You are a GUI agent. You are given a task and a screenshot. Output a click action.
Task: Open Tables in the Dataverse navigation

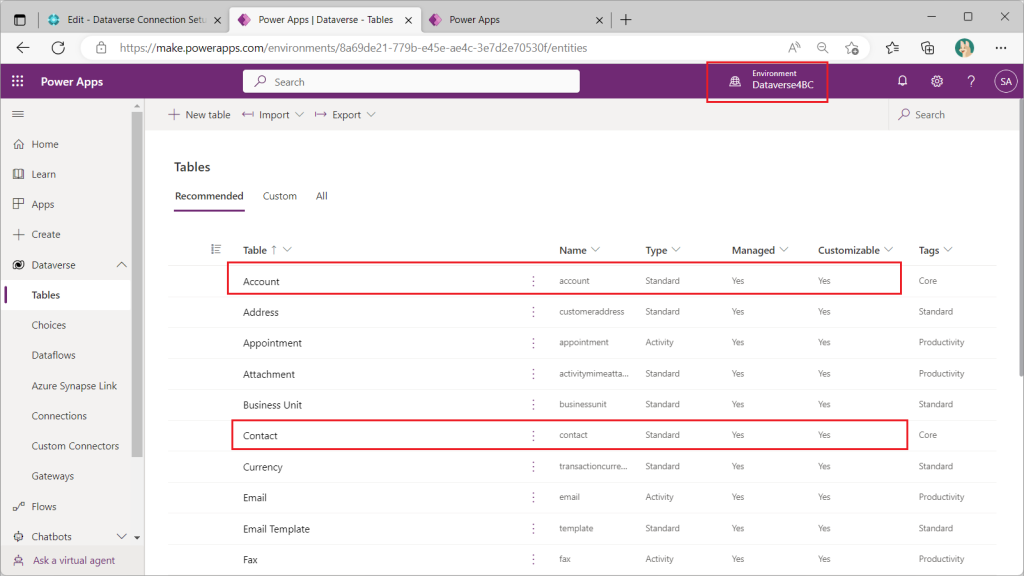(x=46, y=295)
